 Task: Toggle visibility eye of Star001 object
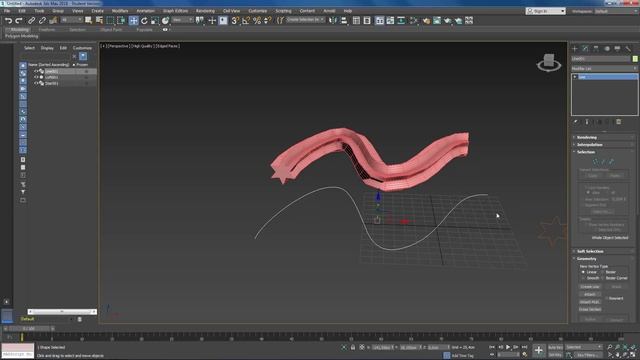[x=36, y=83]
